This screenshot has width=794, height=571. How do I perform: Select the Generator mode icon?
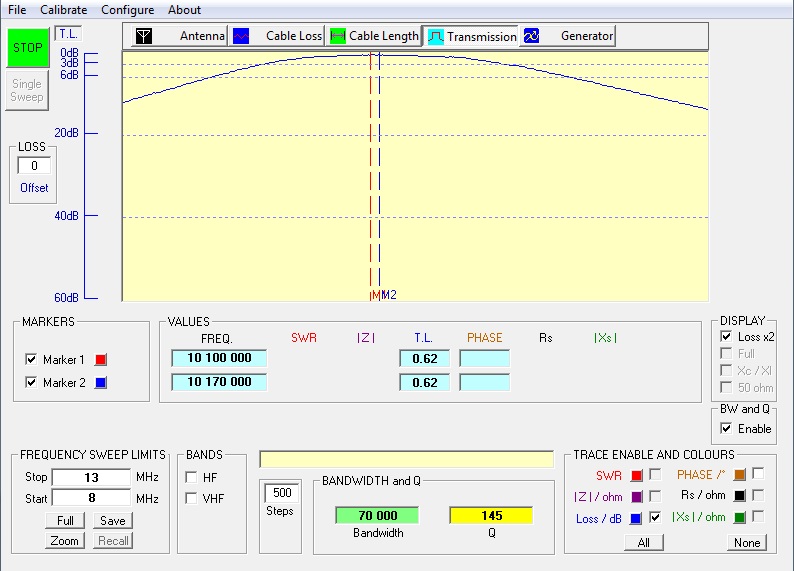(x=532, y=36)
